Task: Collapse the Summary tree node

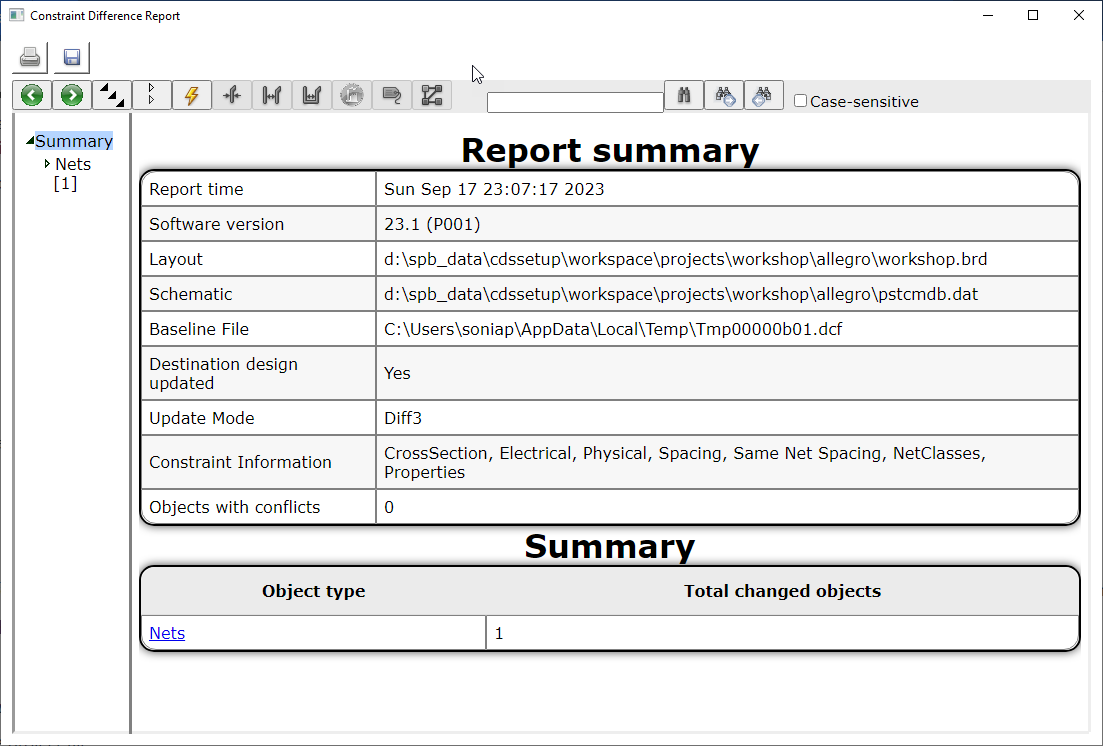Action: [x=30, y=141]
